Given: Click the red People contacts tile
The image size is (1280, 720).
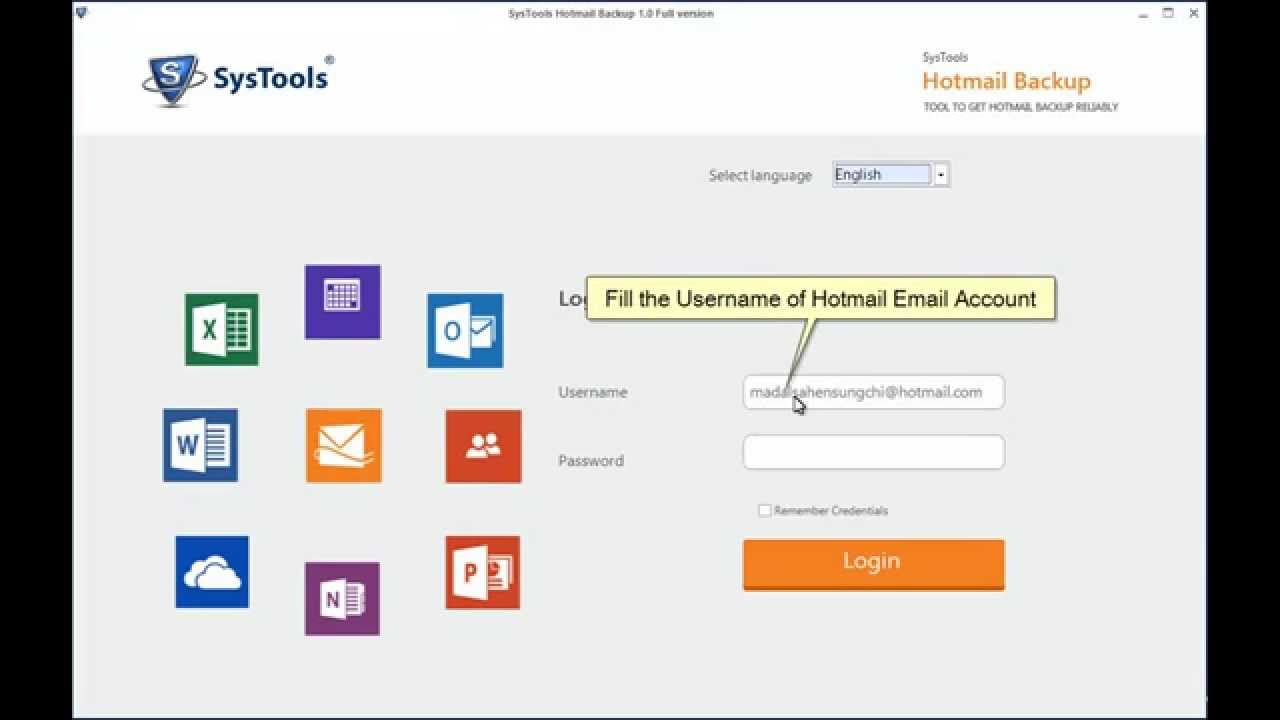Looking at the screenshot, I should click(483, 446).
